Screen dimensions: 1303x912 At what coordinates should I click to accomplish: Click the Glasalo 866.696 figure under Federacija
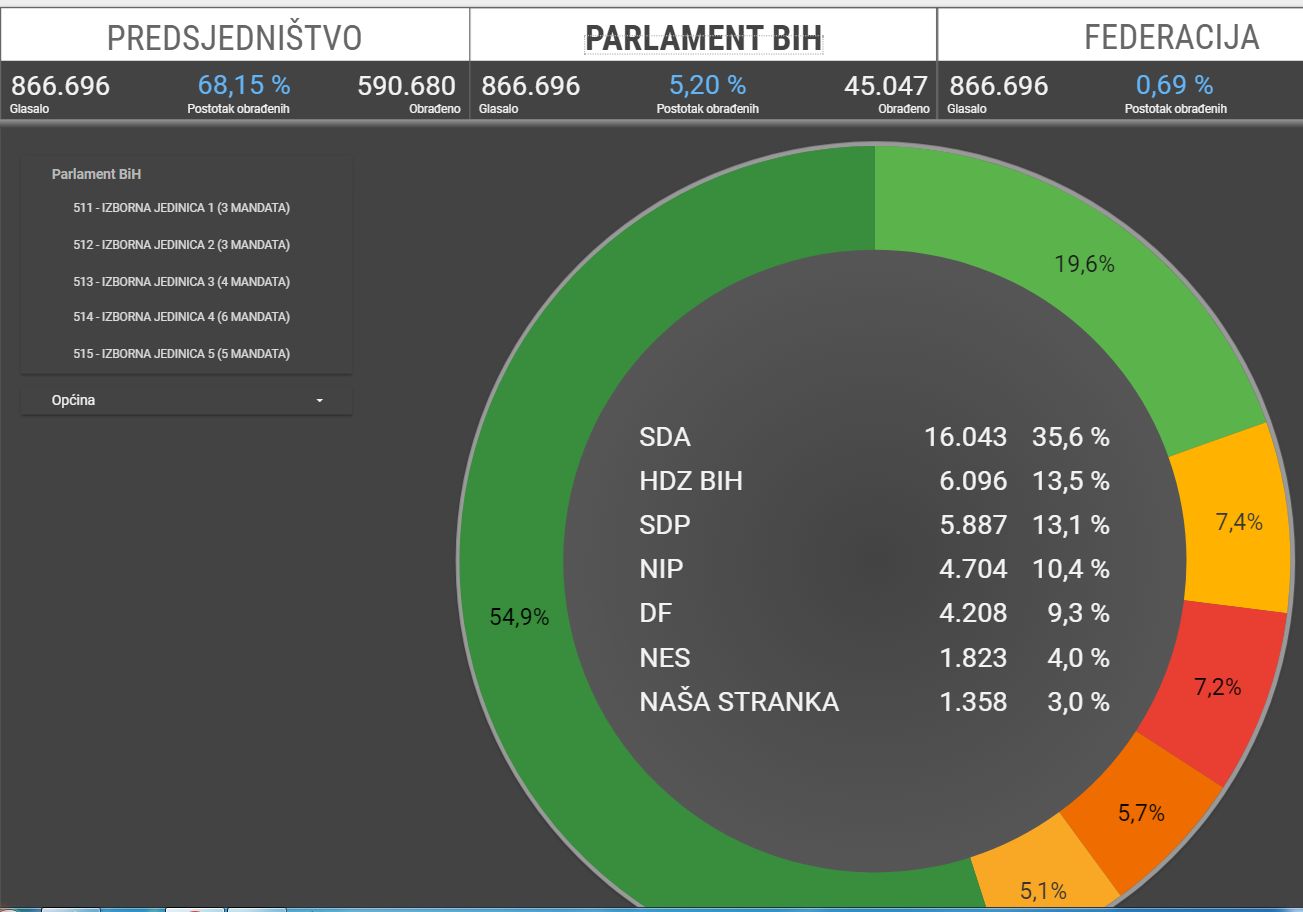[998, 86]
